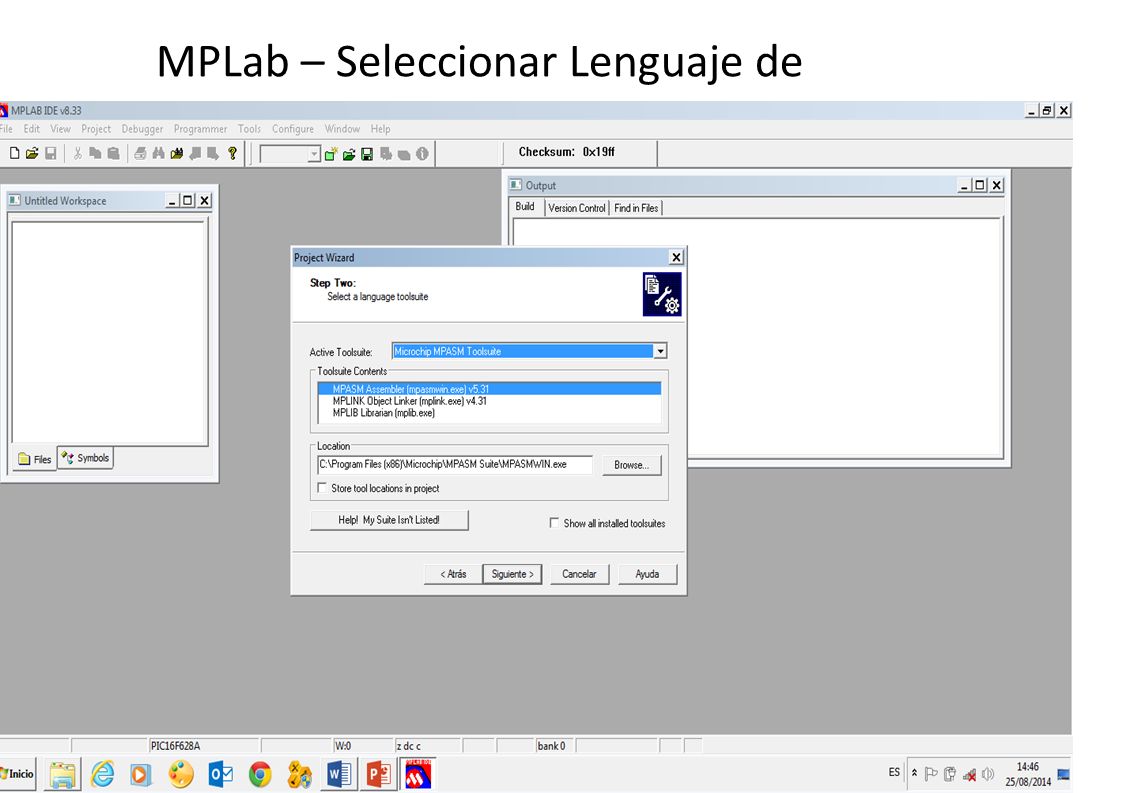
Task: Open Word from the taskbar
Action: [338, 774]
